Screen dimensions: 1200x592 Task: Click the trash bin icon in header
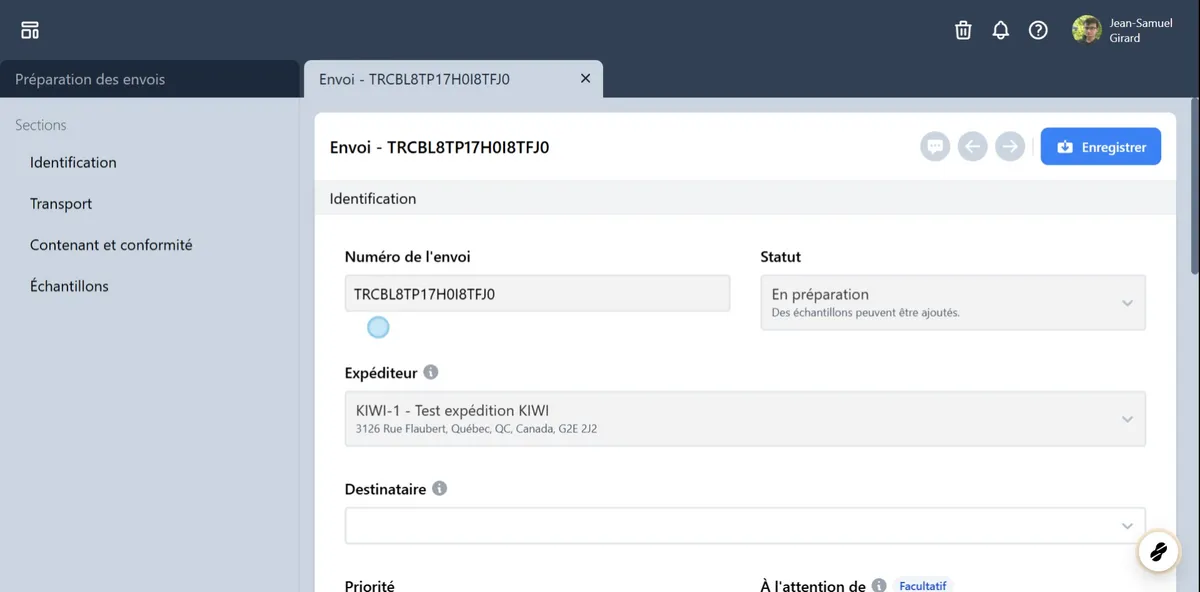tap(963, 30)
